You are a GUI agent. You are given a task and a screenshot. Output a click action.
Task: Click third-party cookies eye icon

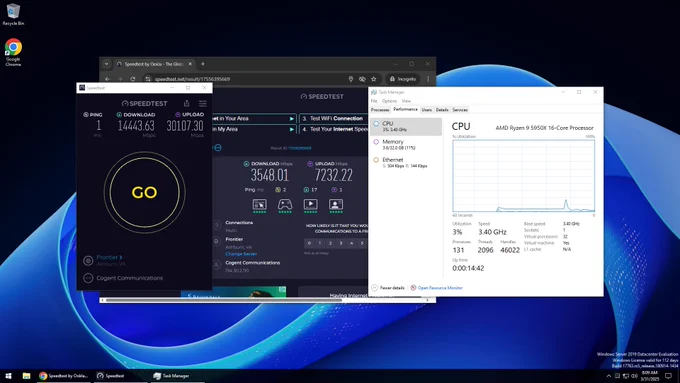362,79
